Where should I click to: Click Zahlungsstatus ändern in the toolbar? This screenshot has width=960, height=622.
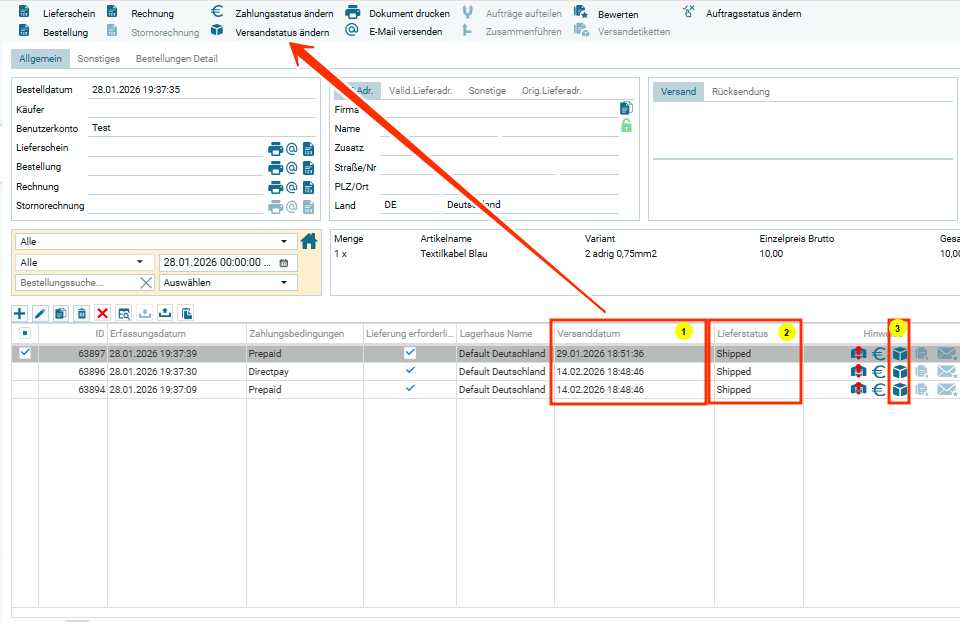(x=283, y=14)
